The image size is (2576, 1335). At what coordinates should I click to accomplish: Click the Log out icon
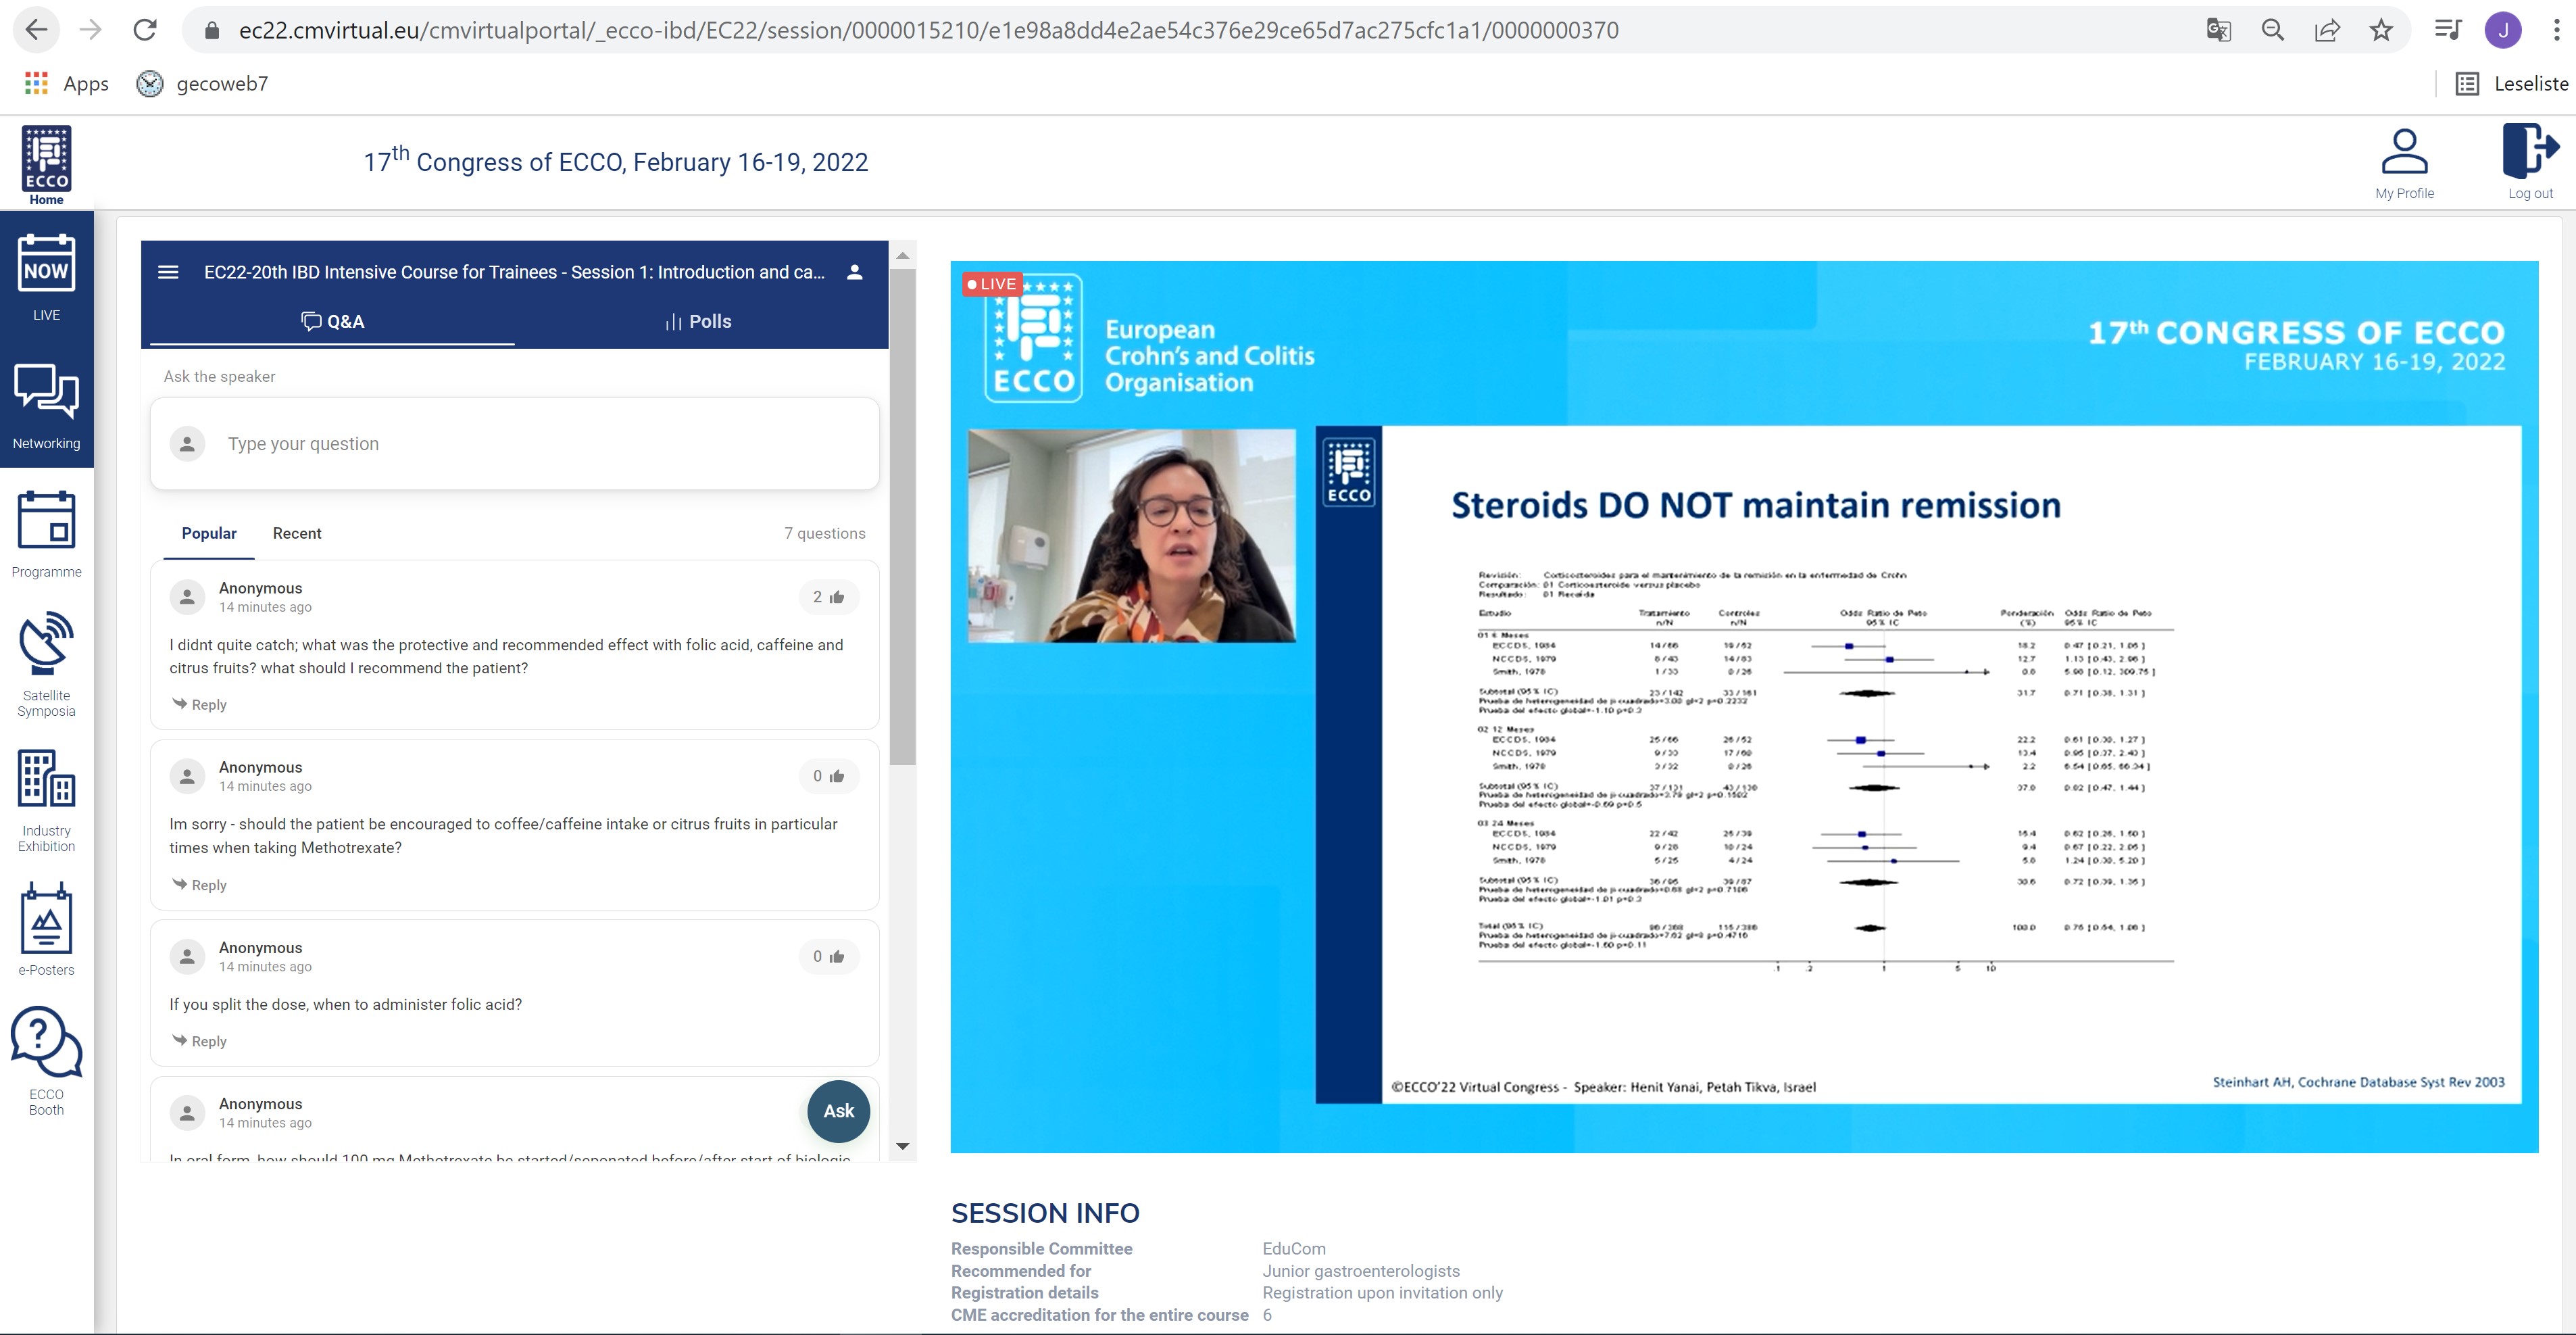[2530, 162]
